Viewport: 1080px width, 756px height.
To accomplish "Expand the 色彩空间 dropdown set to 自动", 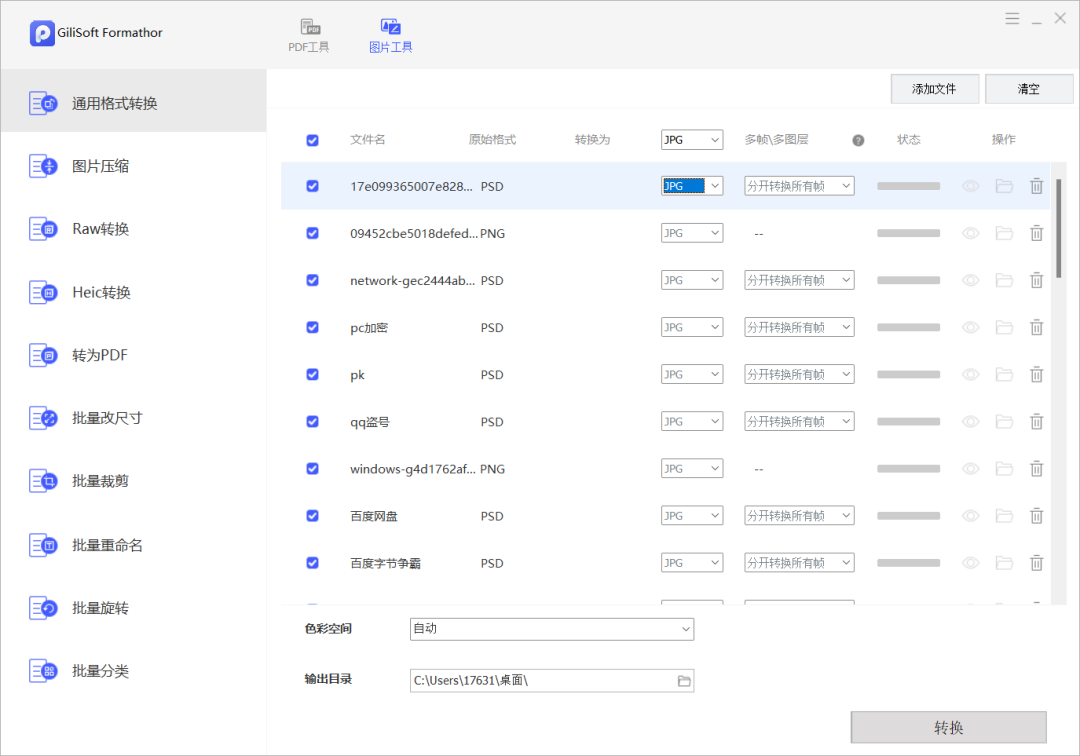I will tap(552, 629).
